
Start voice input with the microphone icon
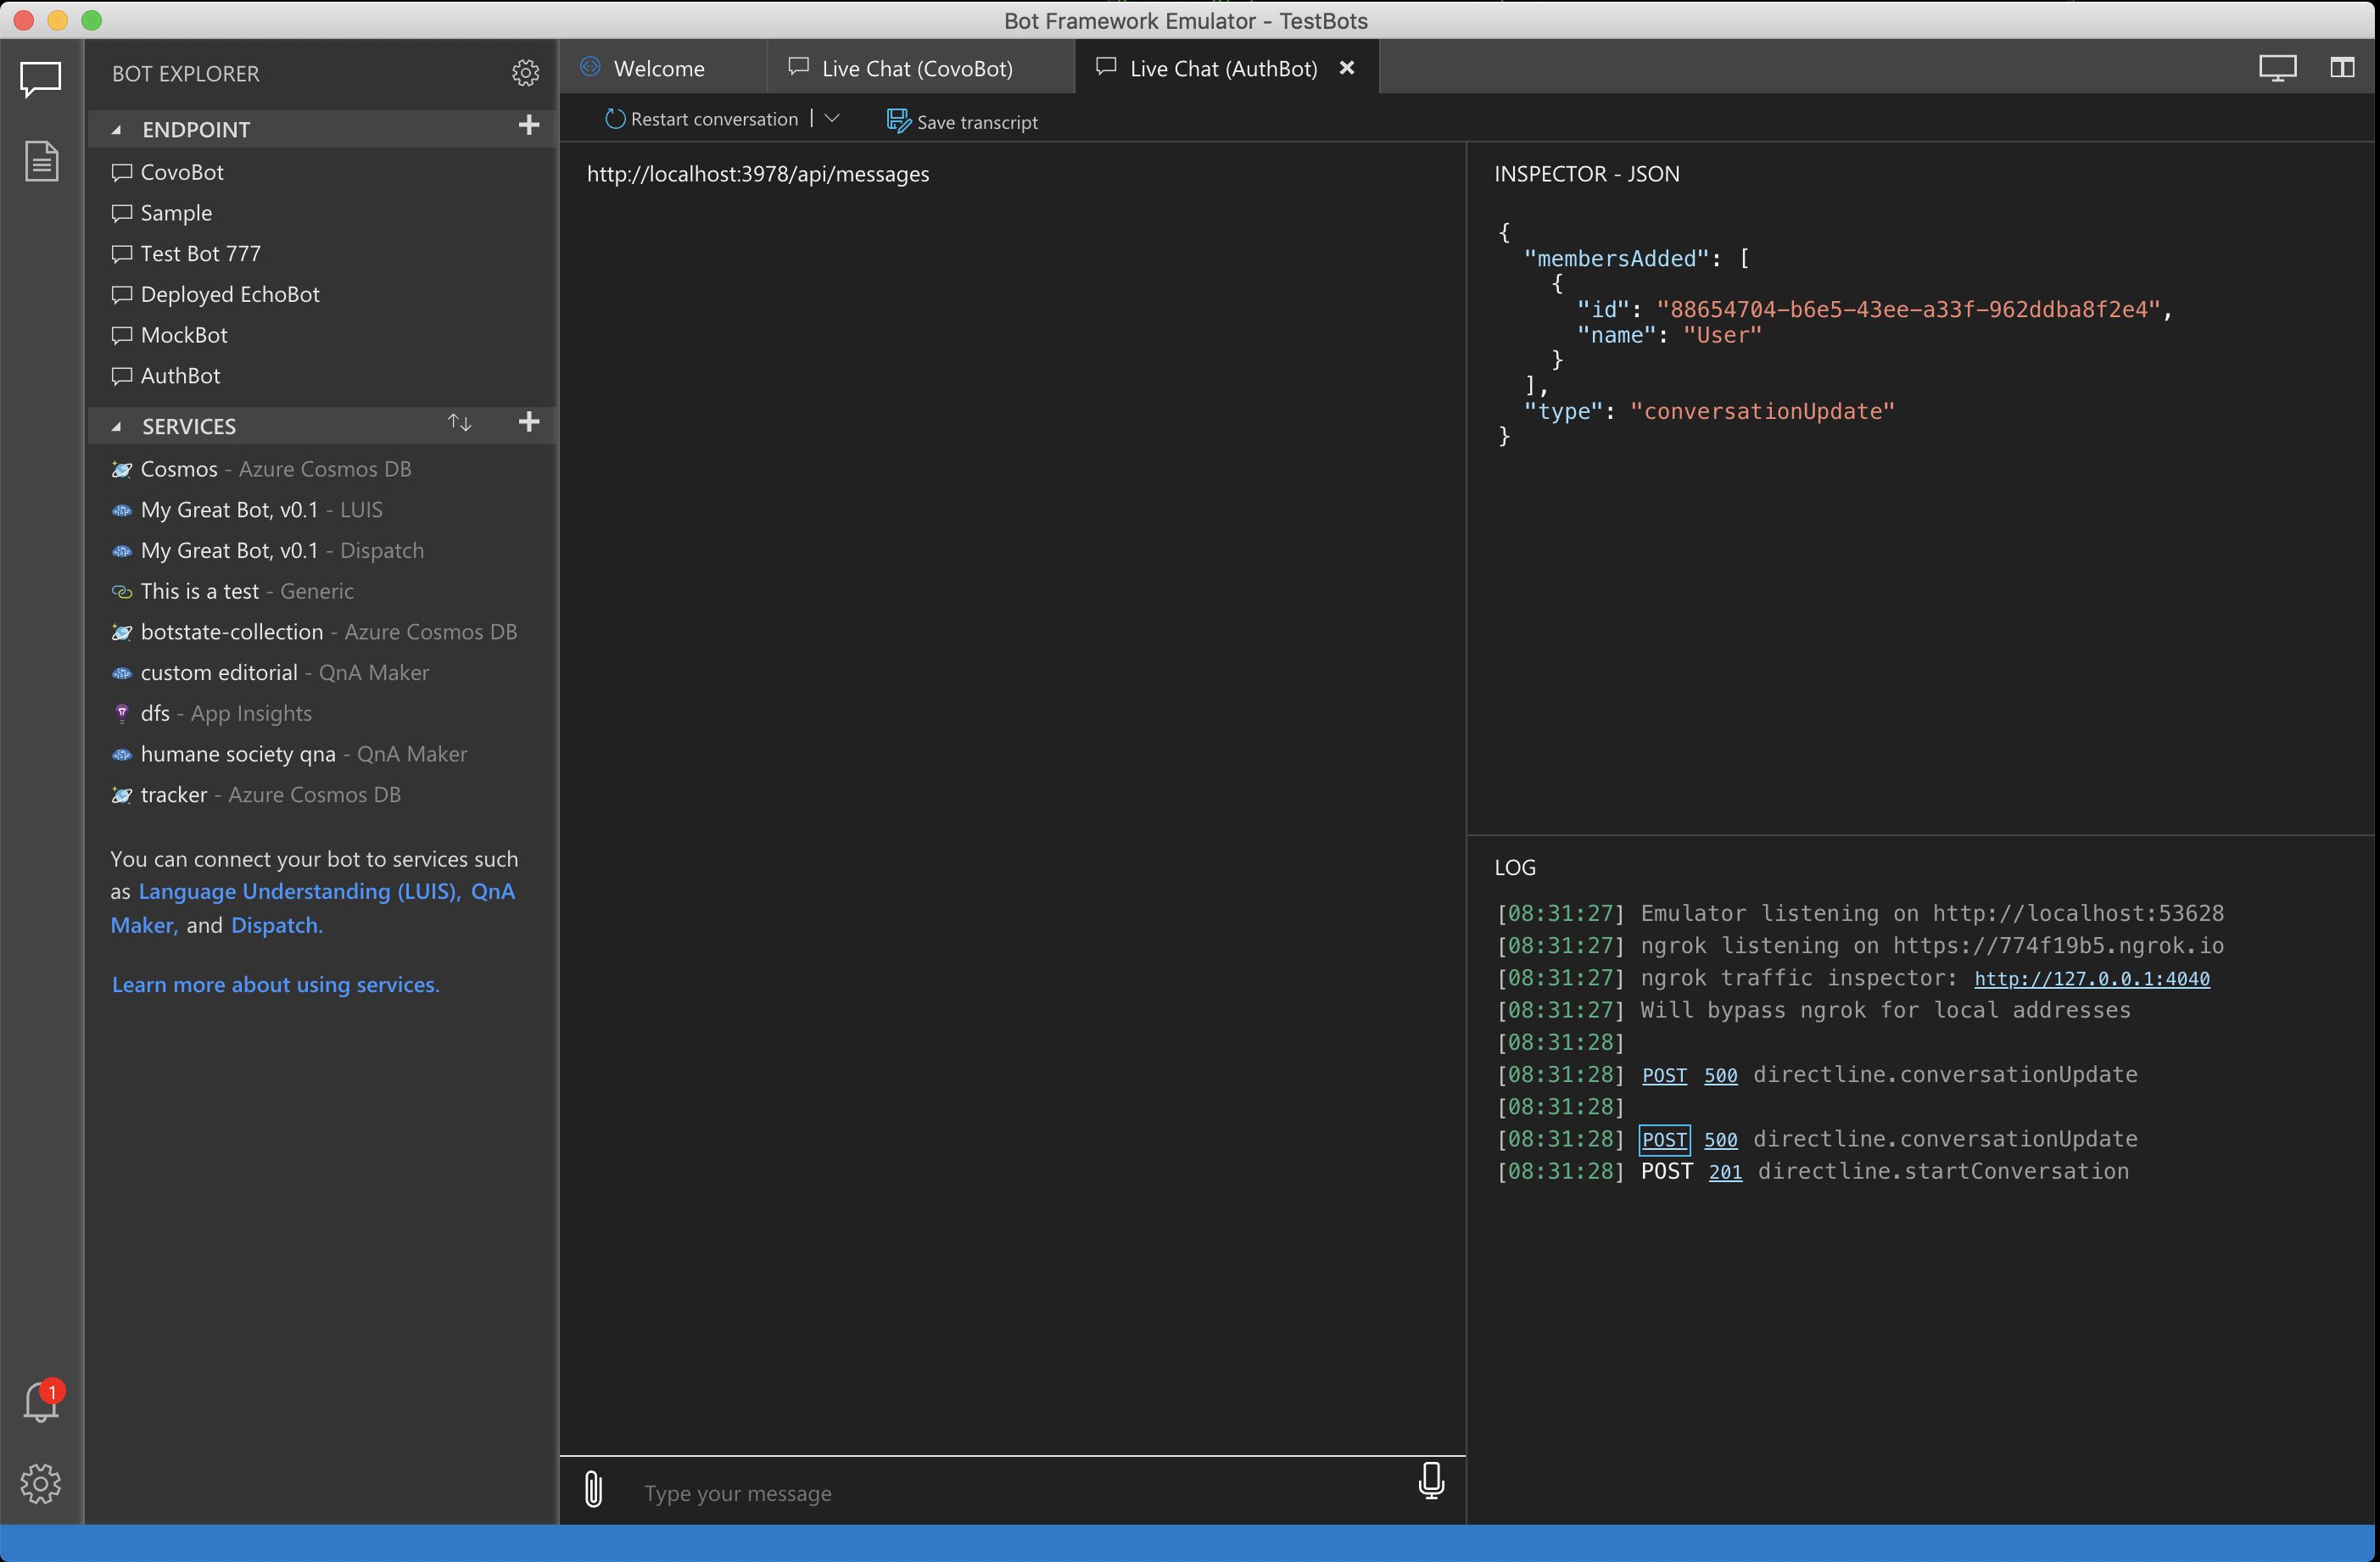coord(1431,1482)
